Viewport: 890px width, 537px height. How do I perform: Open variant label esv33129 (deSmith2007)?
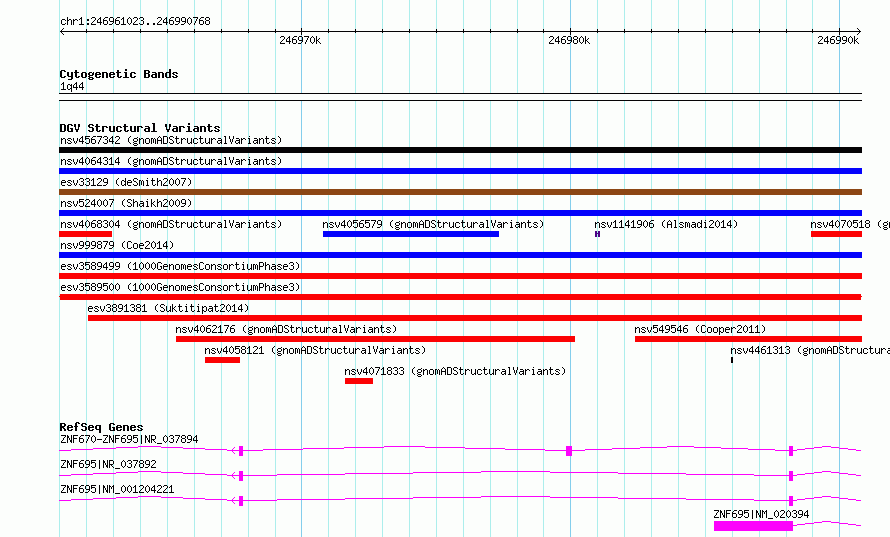click(126, 182)
